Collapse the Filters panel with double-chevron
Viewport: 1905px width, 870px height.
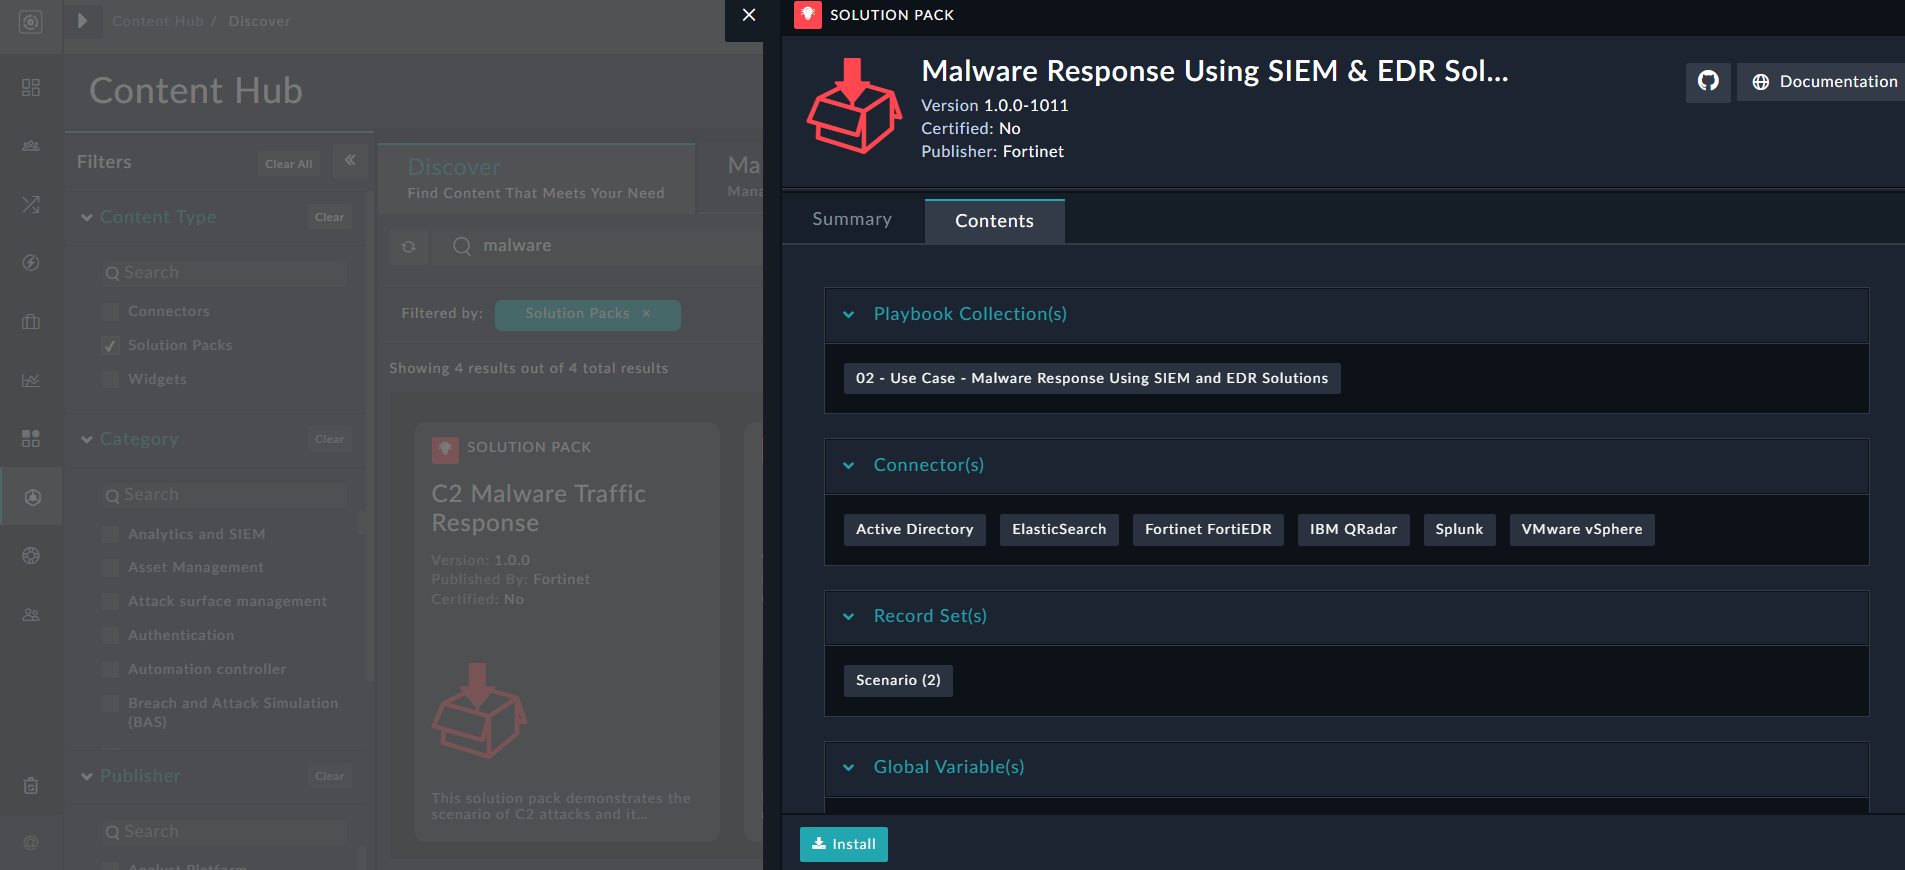(x=350, y=160)
